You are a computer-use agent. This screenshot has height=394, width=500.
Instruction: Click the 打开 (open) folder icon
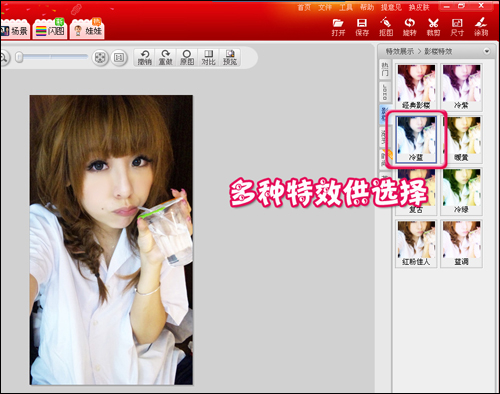coord(338,27)
